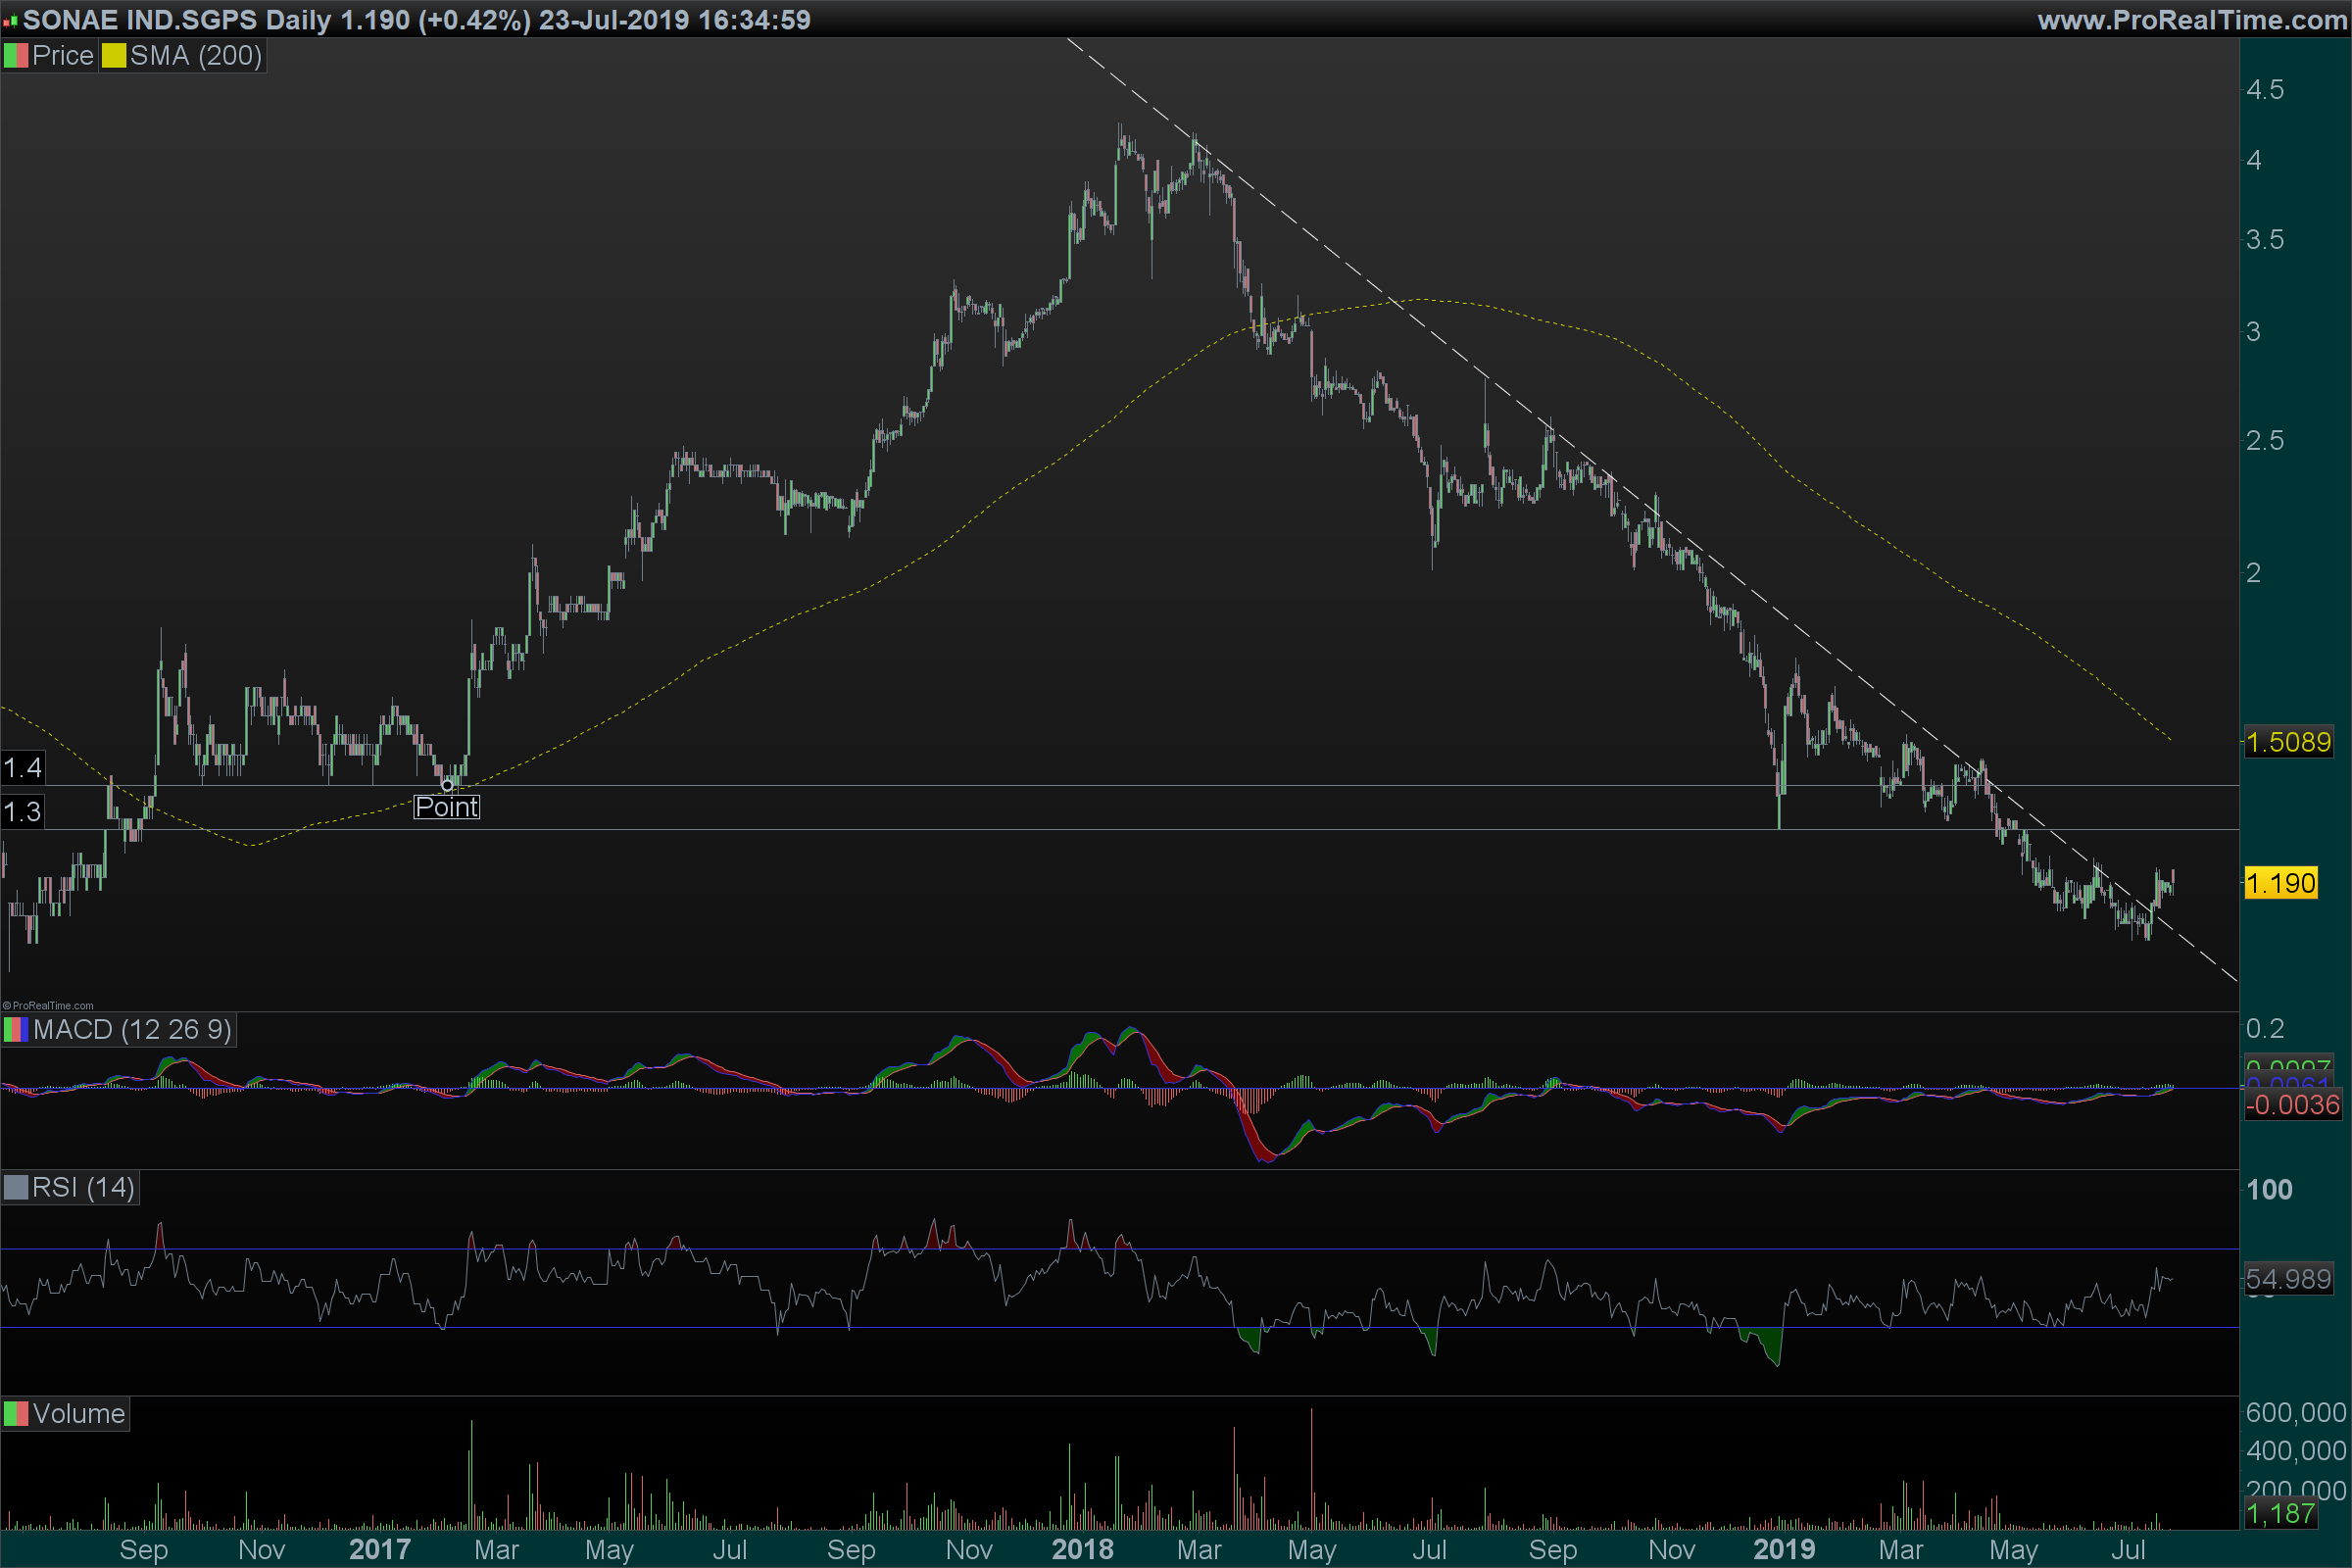Select the RSI (14) panel label
Screen dimensions: 2352x1568
[83, 1188]
